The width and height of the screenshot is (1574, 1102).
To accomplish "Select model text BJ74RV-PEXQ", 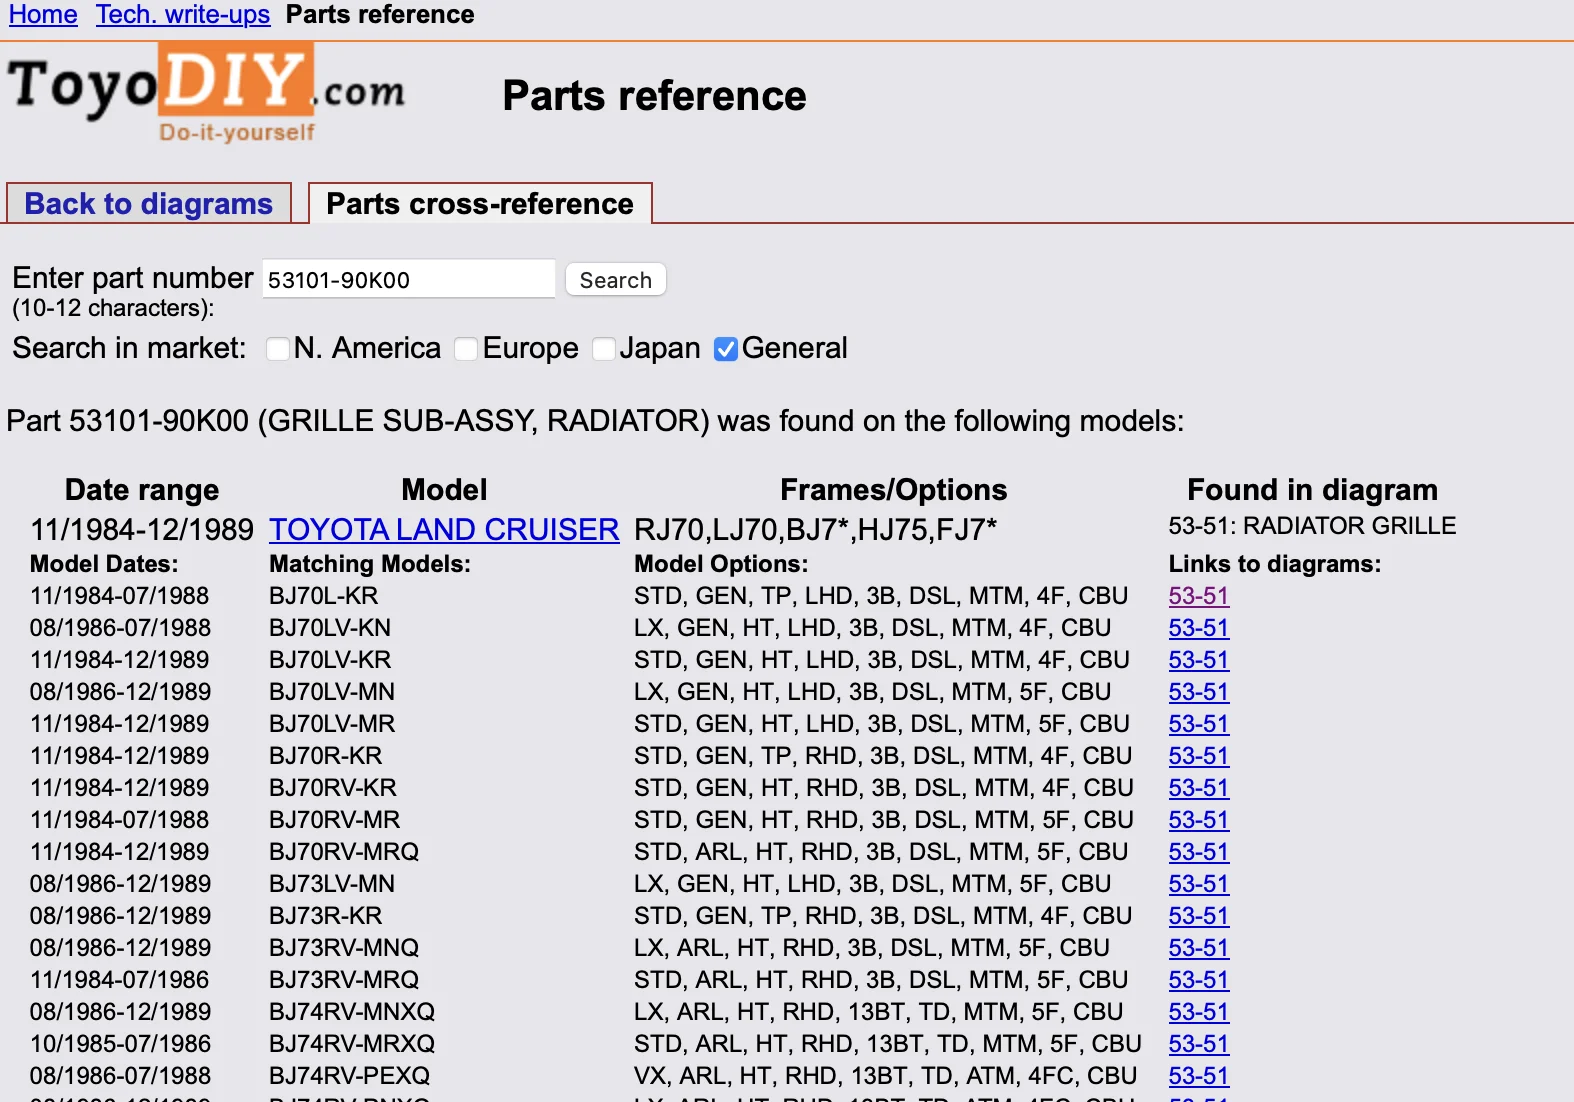I will click(x=349, y=1076).
